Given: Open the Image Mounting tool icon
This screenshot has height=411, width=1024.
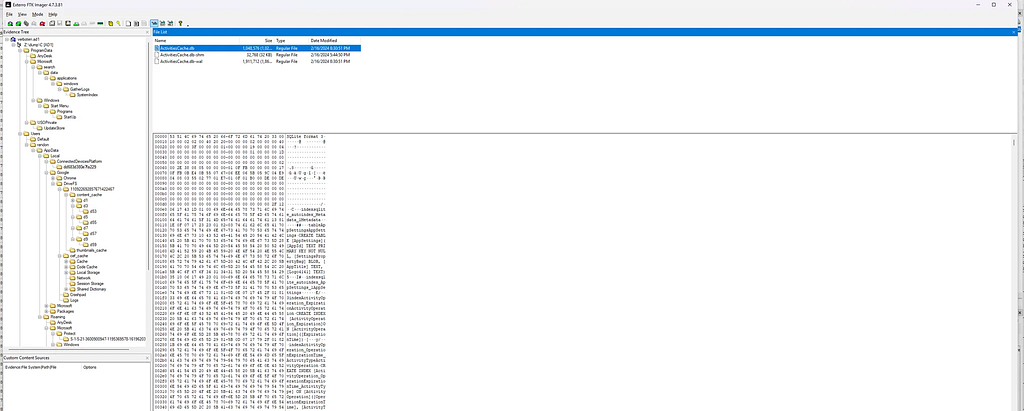Looking at the screenshot, I should click(x=26, y=24).
